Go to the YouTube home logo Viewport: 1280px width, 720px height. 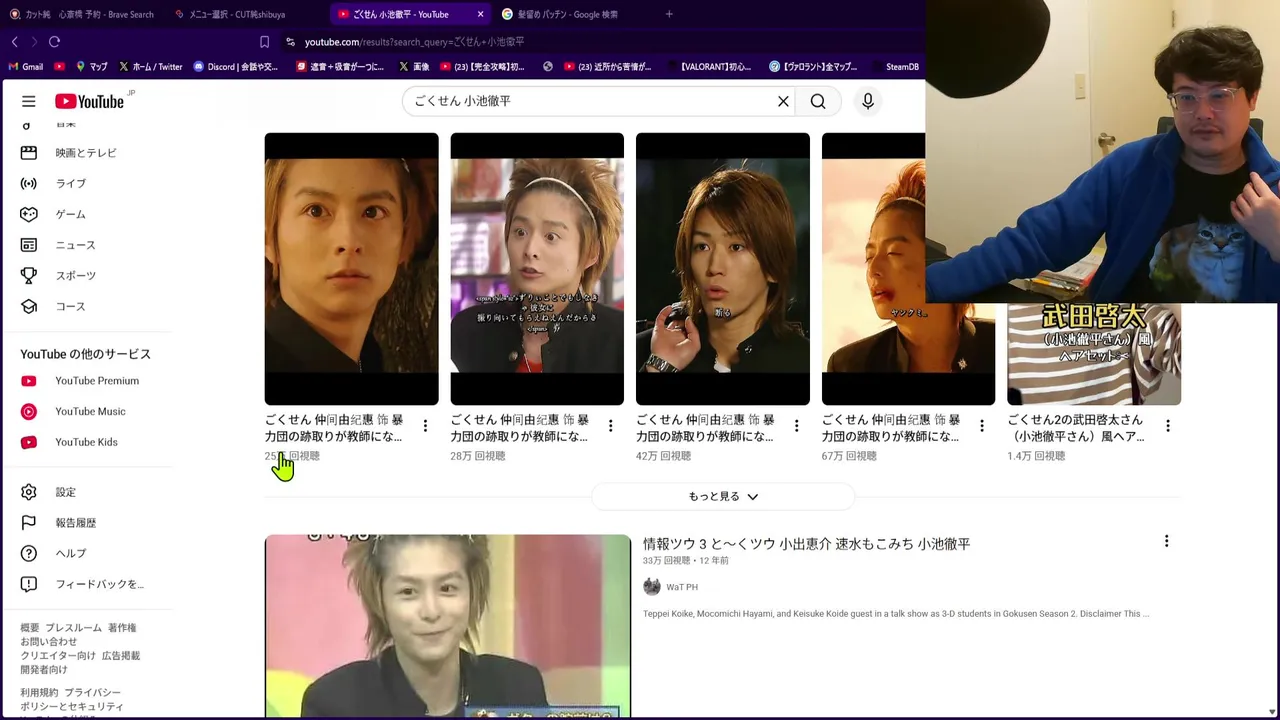(x=89, y=101)
